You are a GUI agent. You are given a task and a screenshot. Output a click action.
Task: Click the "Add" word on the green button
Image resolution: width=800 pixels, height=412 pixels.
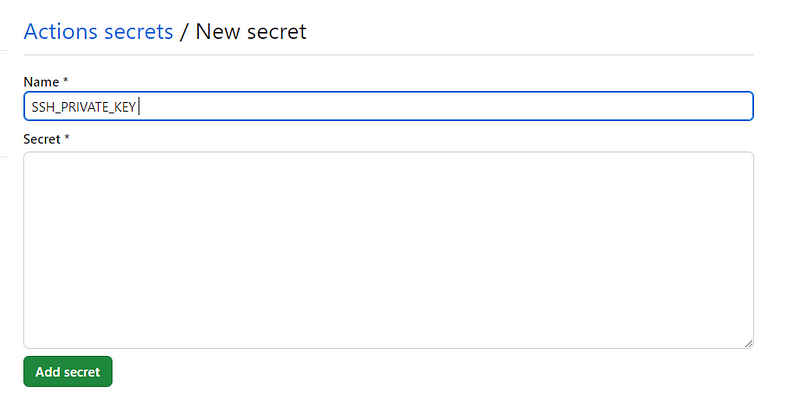tap(48, 372)
